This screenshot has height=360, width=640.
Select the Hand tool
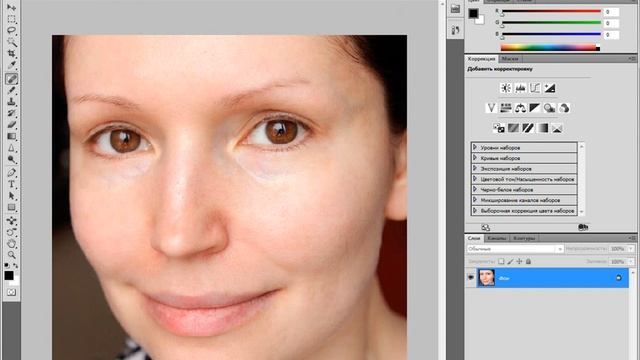click(11, 244)
